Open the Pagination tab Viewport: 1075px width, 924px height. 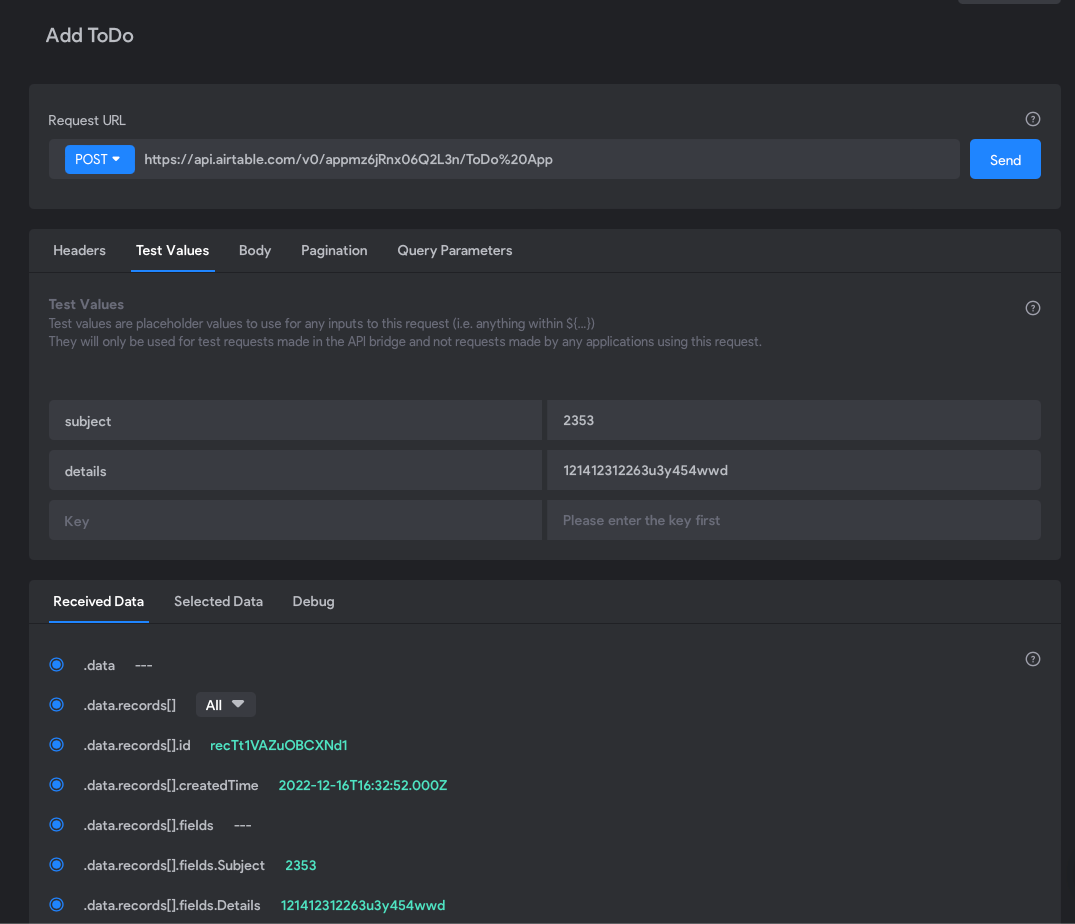335,251
